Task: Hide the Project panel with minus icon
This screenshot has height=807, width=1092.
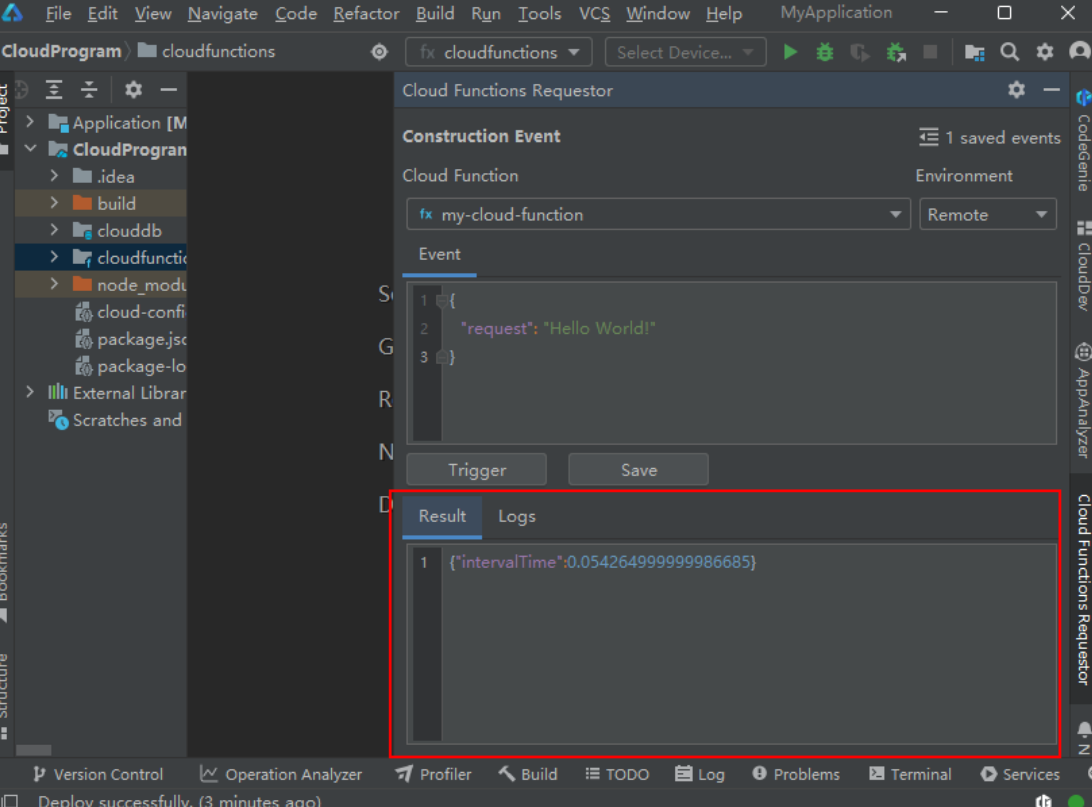Action: (169, 90)
